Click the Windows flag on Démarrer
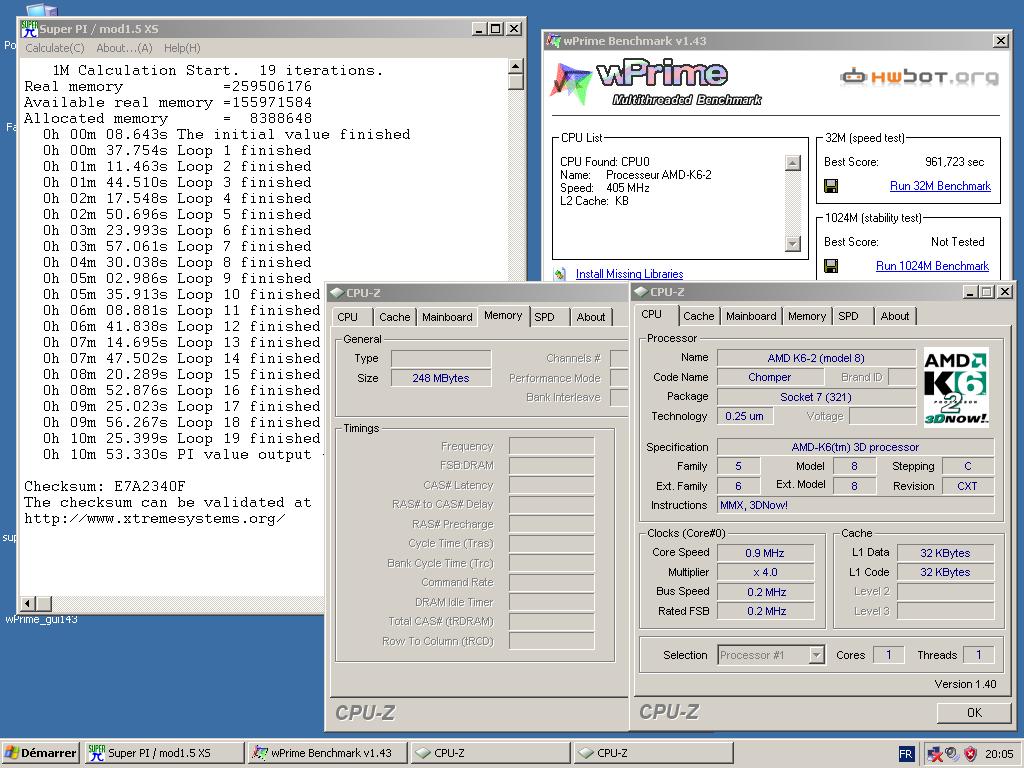The image size is (1024, 768). [12, 752]
